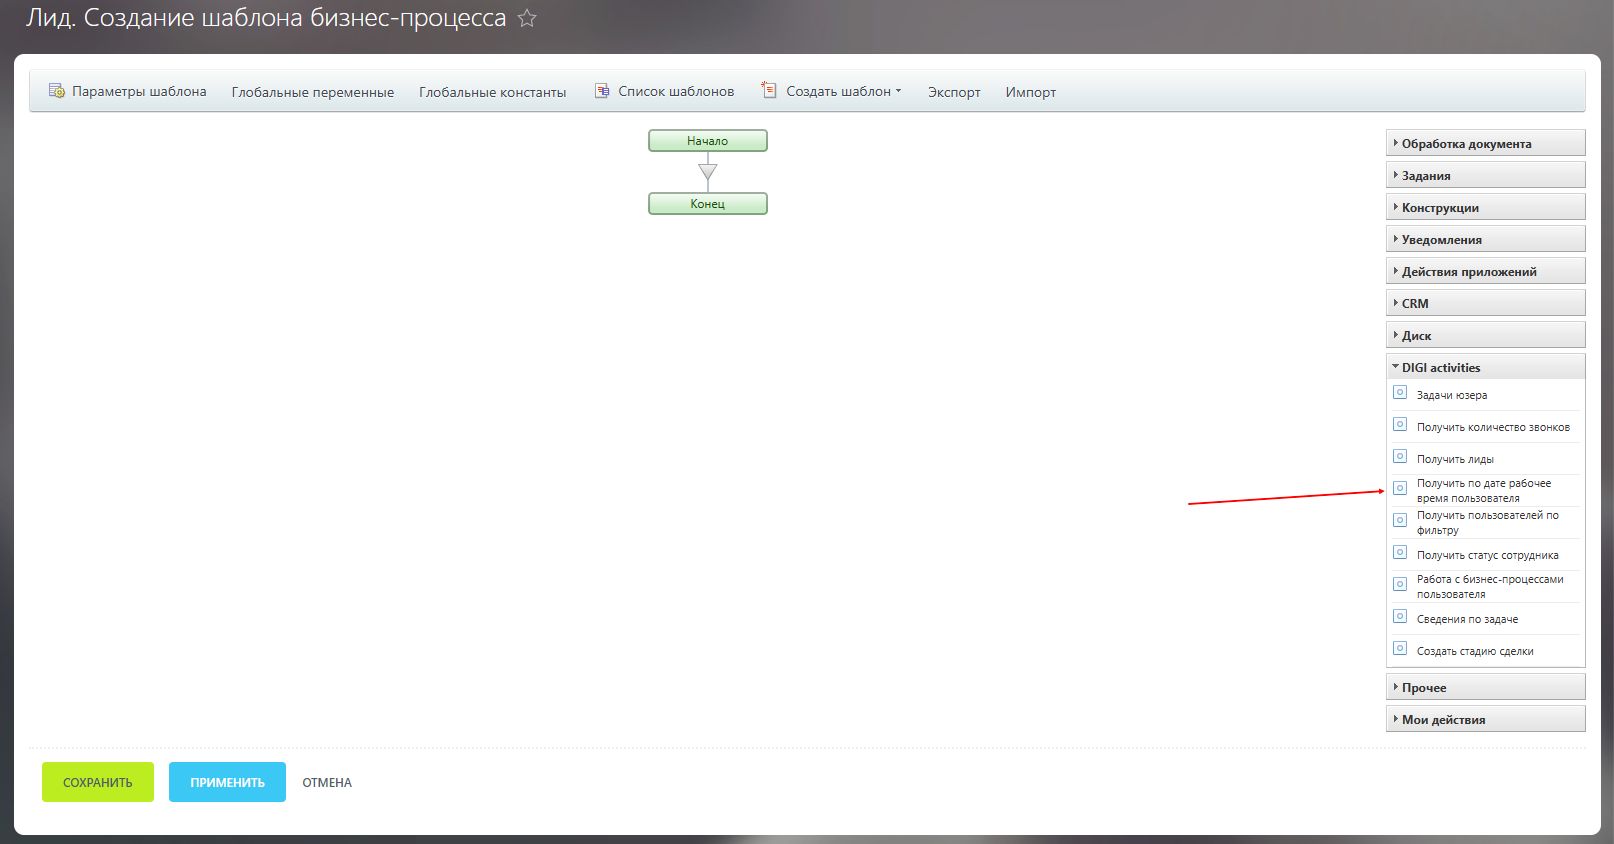Screen dimensions: 1614x844
Task: Click the page title Лид. Создание шаблона бизнес-процесса
Action: click(266, 18)
